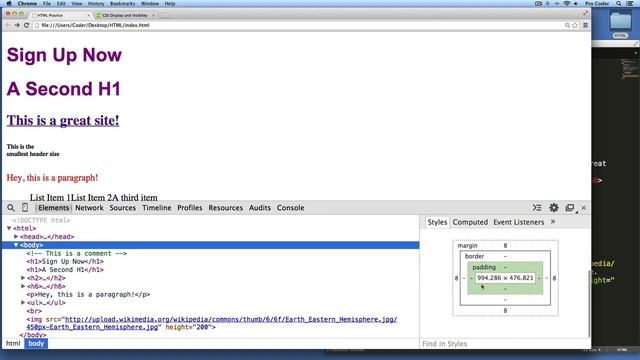Open the Help menu
The width and height of the screenshot is (640, 360).
pyautogui.click(x=170, y=3)
